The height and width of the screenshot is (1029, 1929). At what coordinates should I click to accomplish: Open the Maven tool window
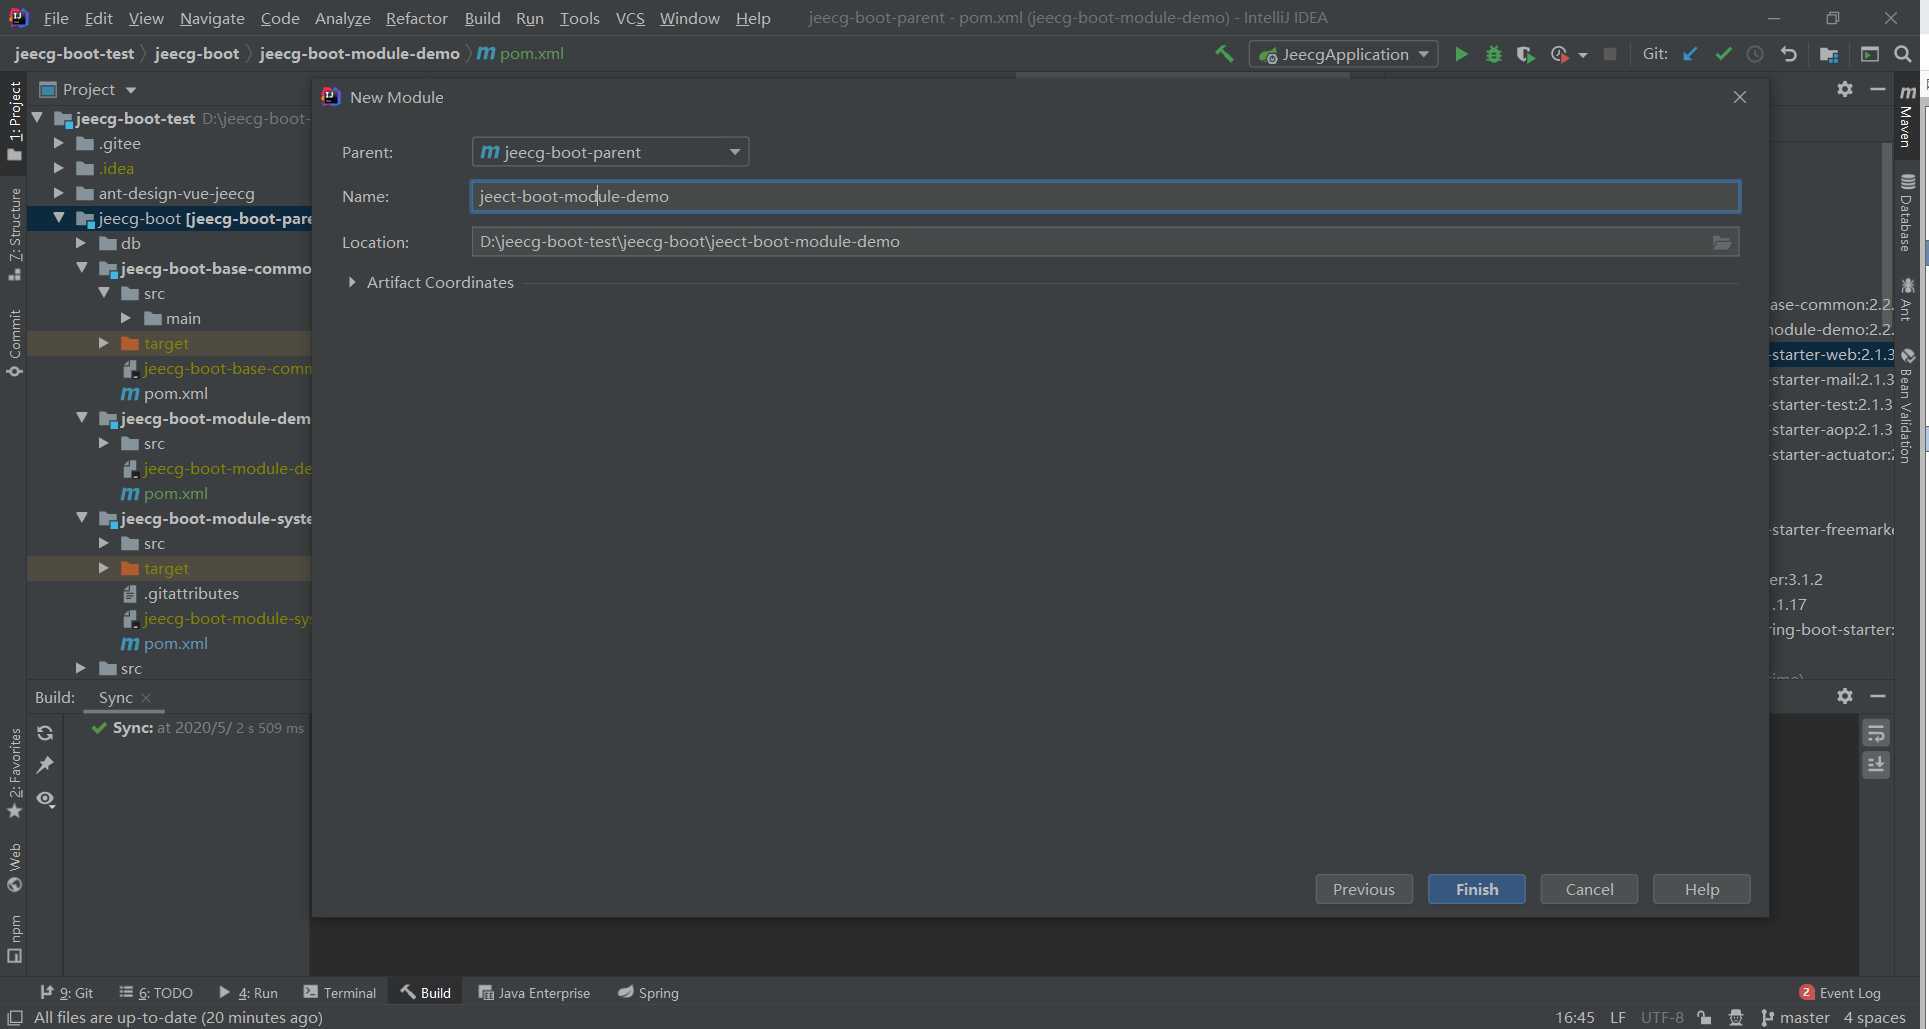[x=1907, y=117]
